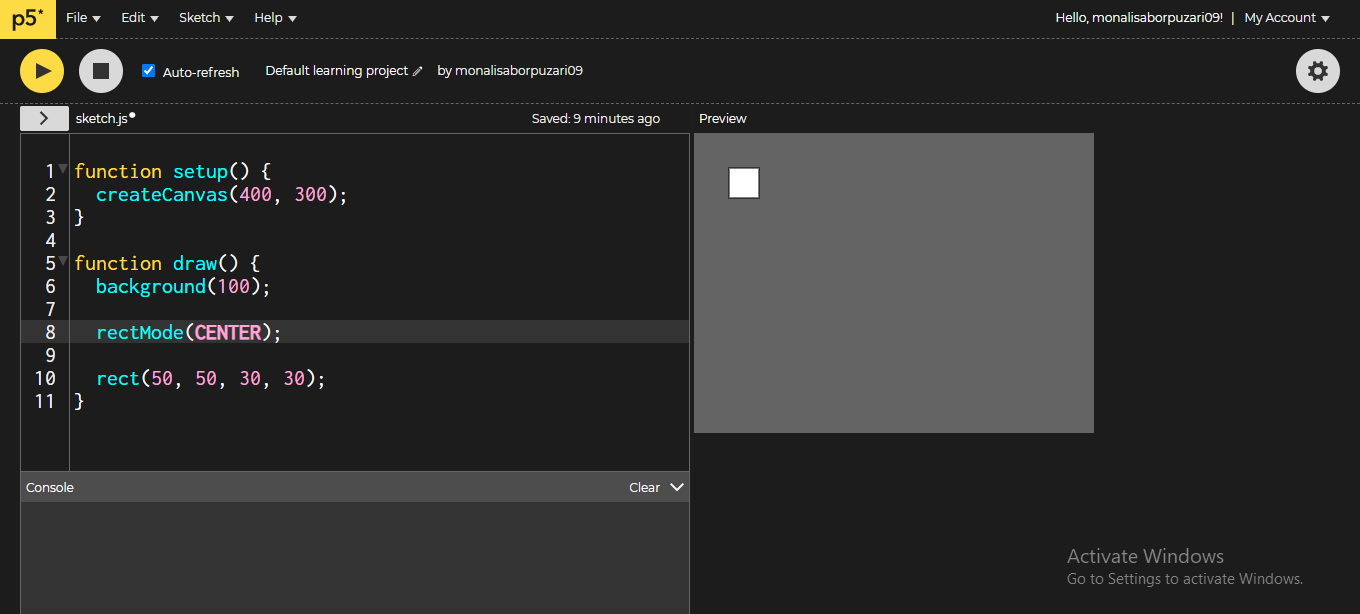The height and width of the screenshot is (614, 1360).
Task: Toggle the Auto-refresh checkbox
Action: 149,71
